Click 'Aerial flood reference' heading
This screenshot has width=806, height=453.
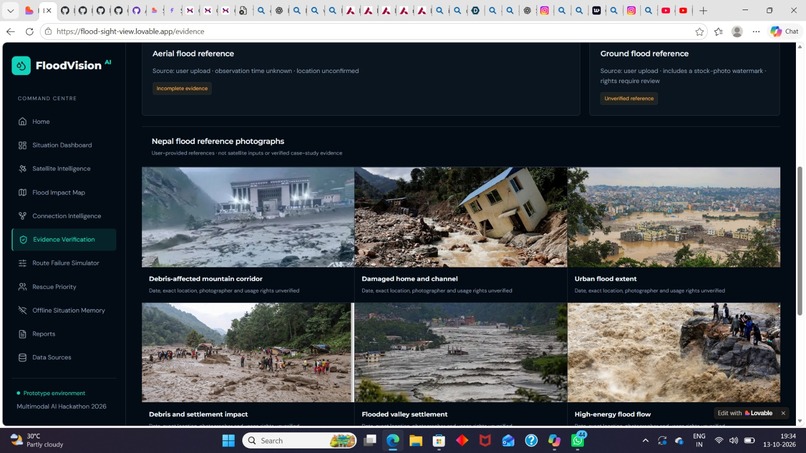coord(193,53)
